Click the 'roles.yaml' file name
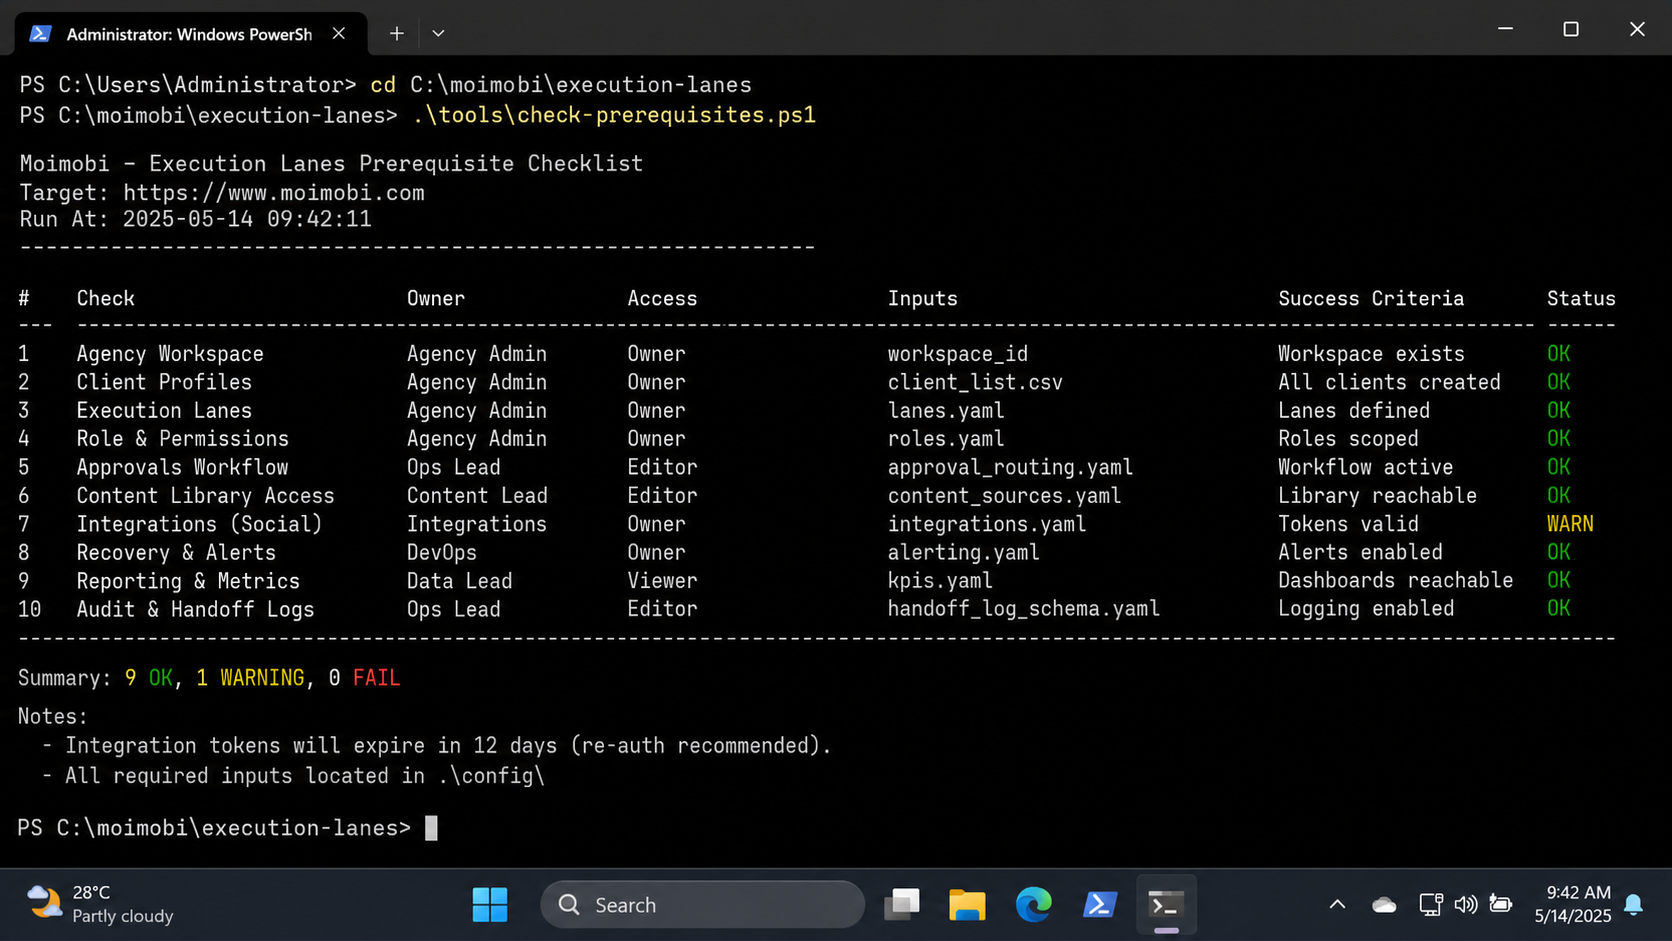This screenshot has width=1672, height=941. [x=946, y=439]
